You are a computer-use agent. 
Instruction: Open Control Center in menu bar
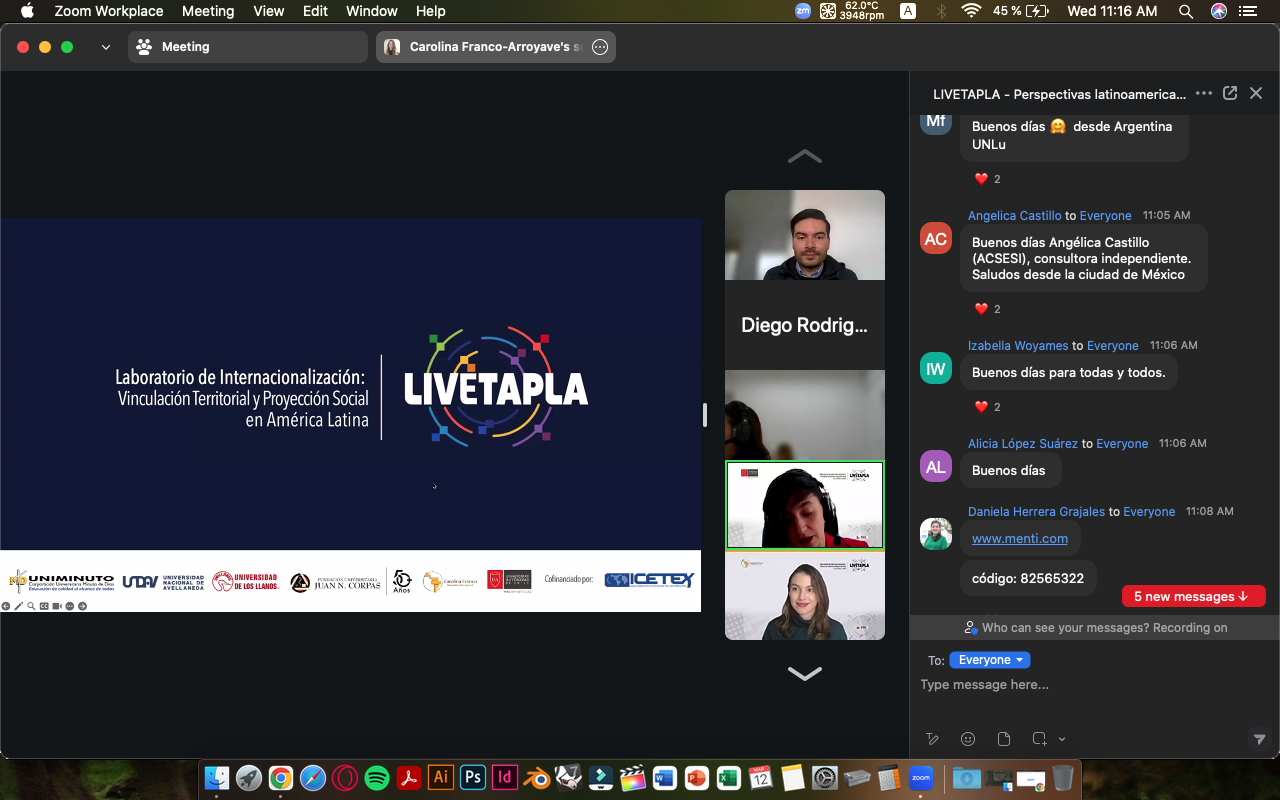[x=1247, y=11]
